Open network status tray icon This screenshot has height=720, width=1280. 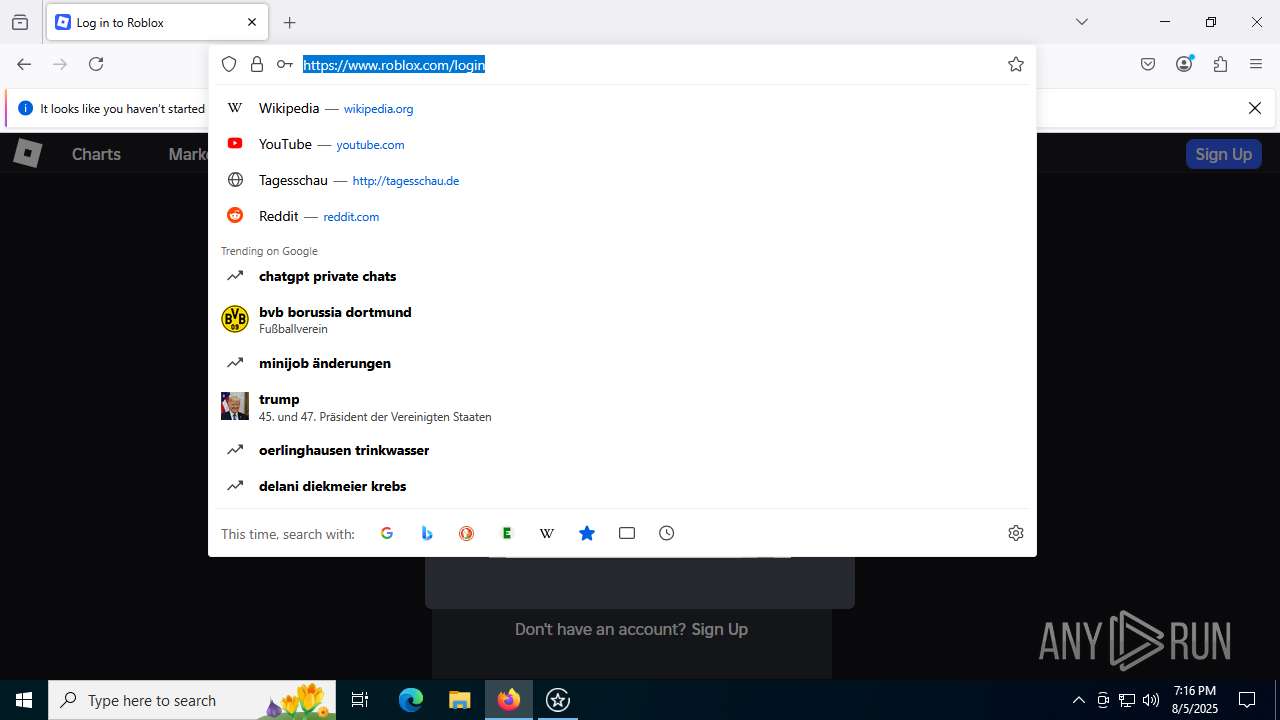[1127, 700]
